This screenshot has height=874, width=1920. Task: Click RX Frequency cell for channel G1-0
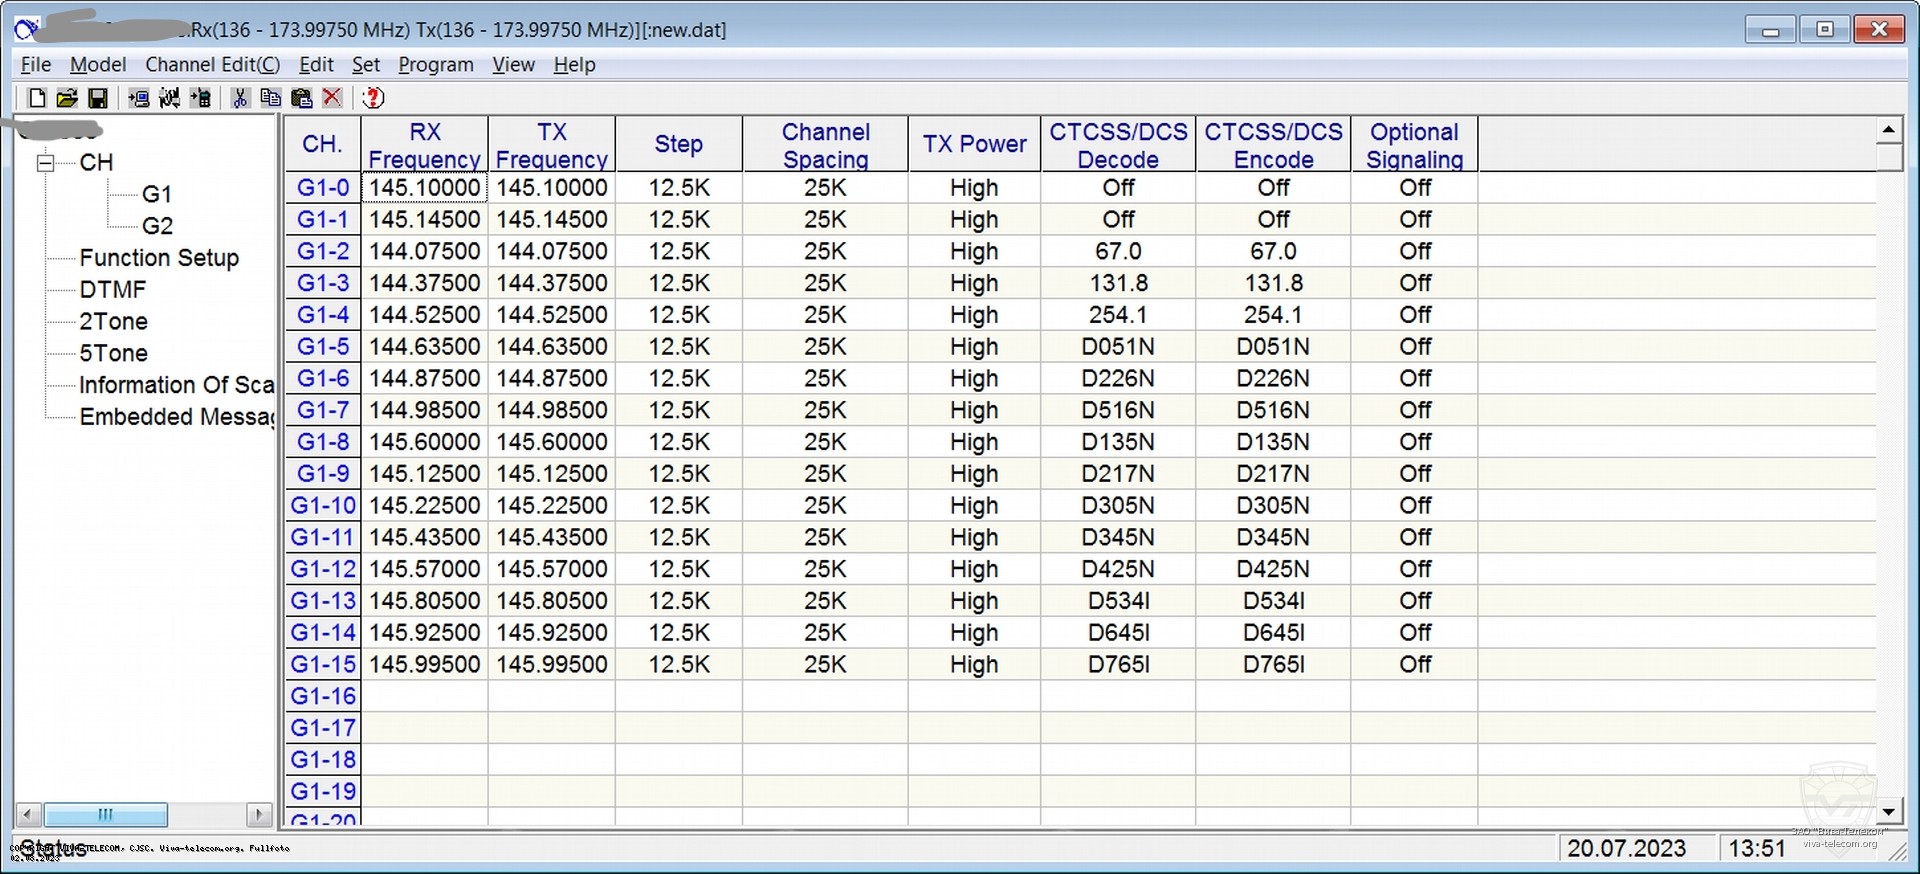425,188
